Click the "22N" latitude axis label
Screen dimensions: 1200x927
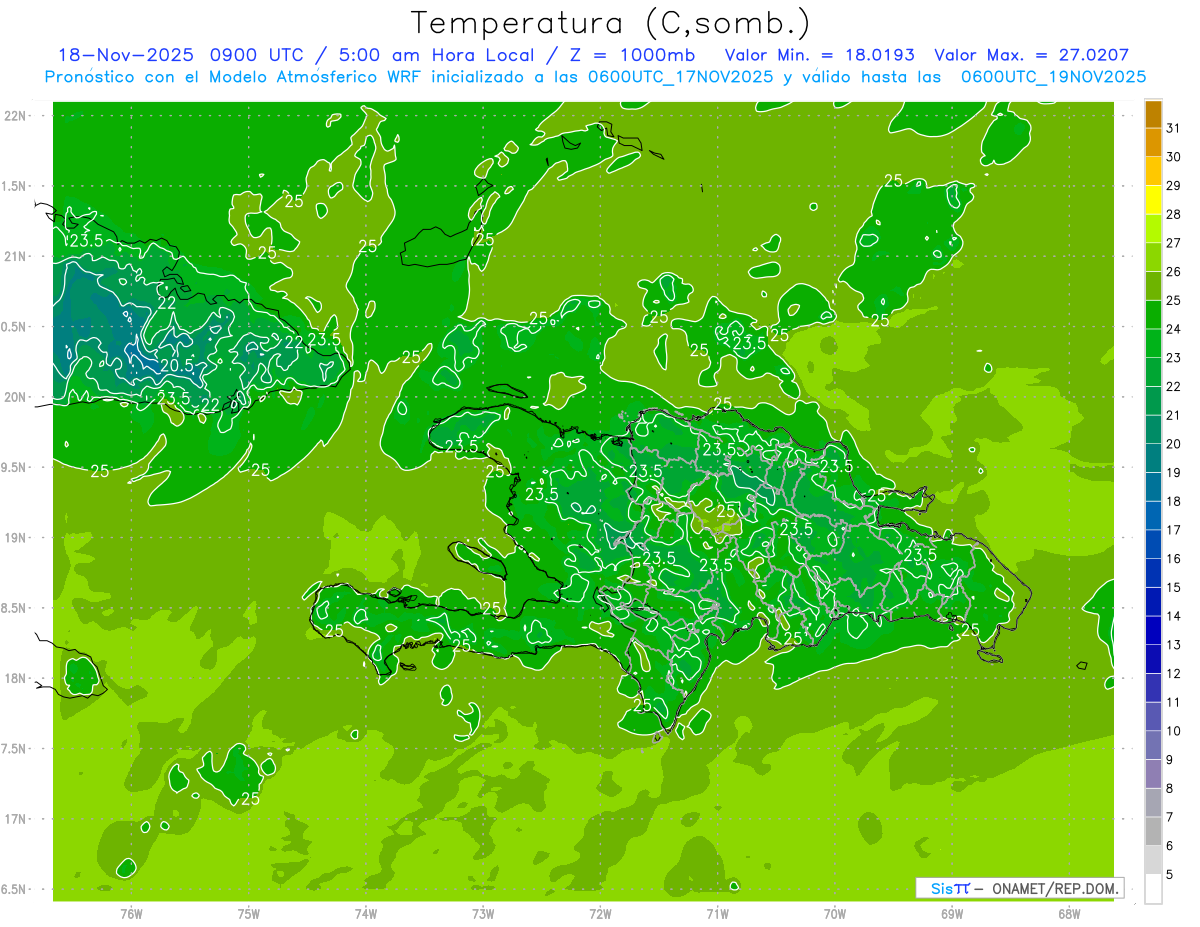(17, 115)
